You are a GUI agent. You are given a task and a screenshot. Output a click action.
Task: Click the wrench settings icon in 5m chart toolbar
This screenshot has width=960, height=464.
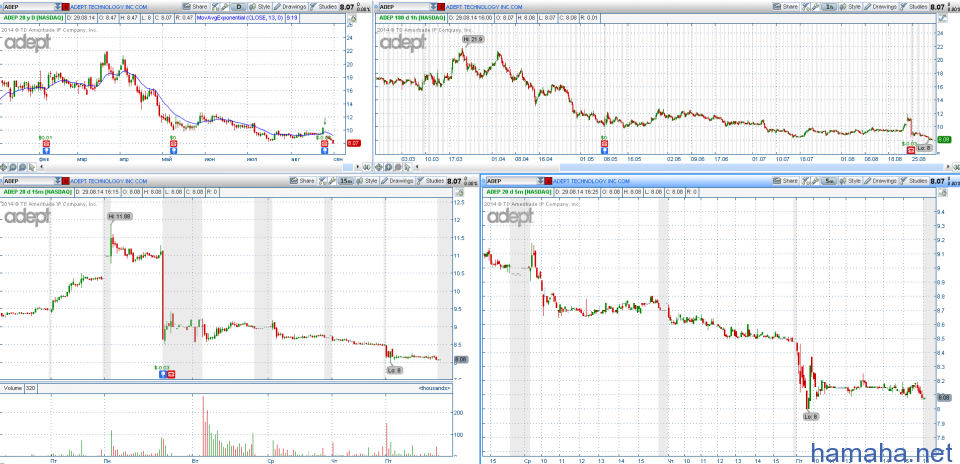point(816,181)
